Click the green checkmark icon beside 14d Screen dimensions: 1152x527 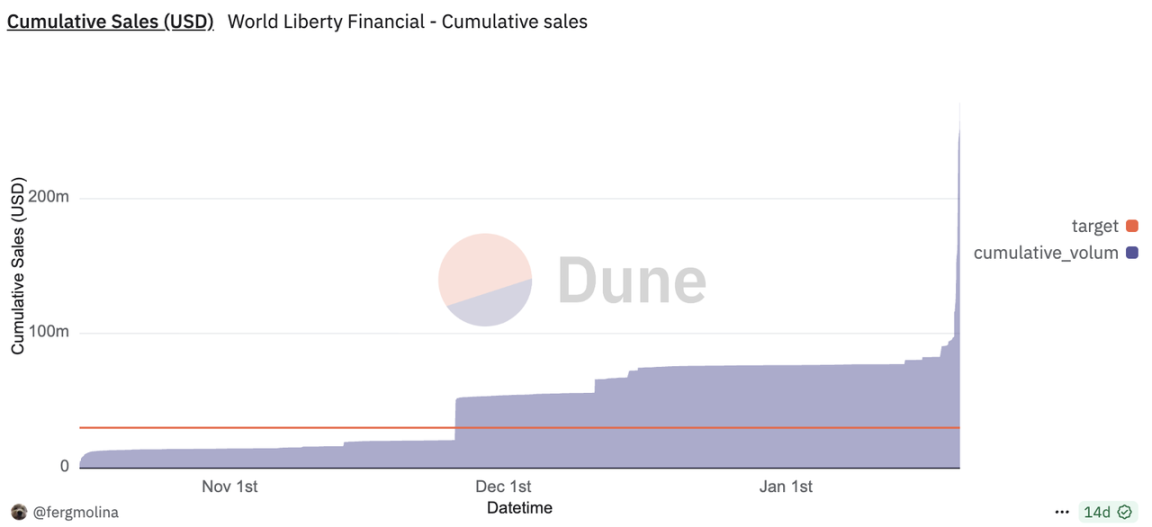(x=1125, y=512)
